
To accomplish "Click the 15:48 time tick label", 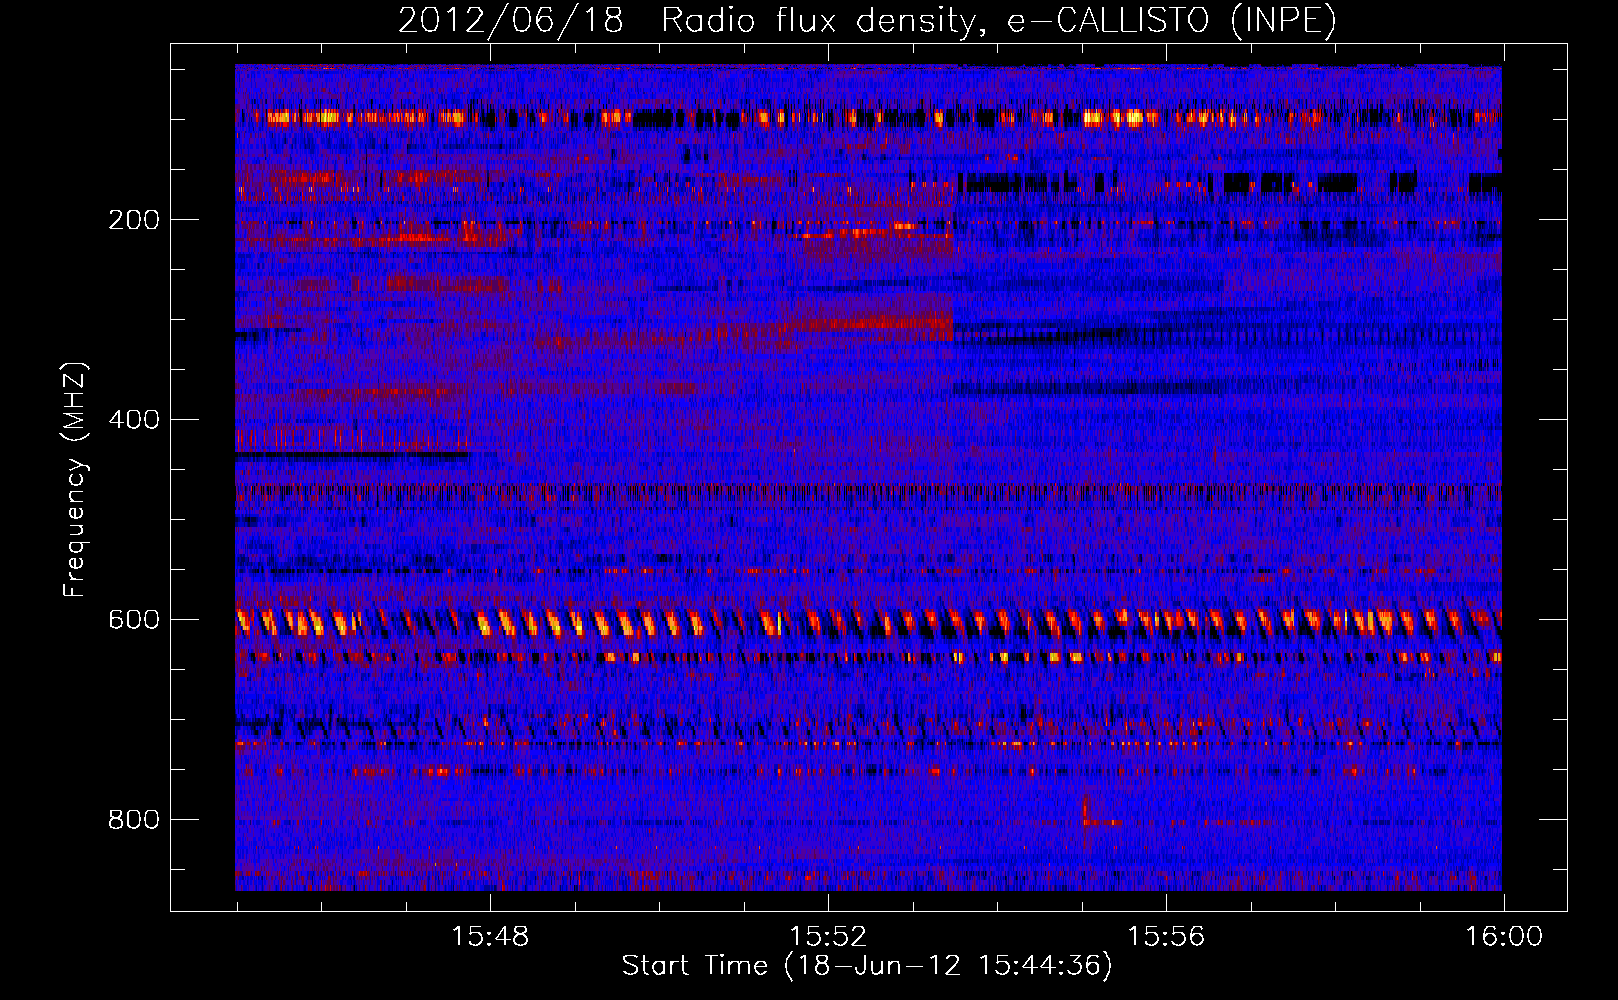I will [490, 937].
